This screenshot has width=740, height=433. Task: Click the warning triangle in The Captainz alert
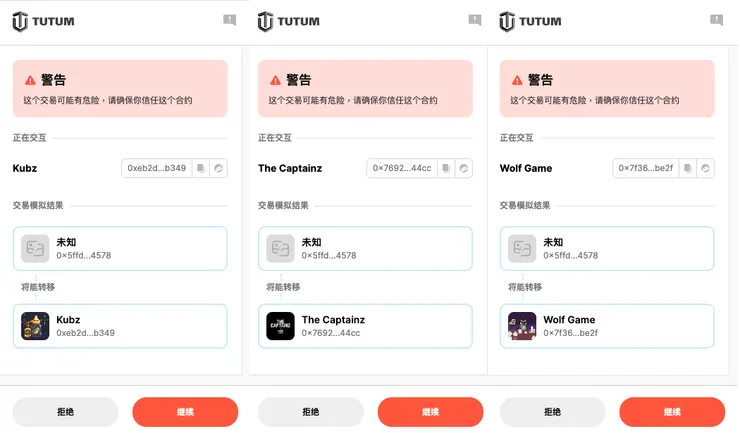pos(275,80)
